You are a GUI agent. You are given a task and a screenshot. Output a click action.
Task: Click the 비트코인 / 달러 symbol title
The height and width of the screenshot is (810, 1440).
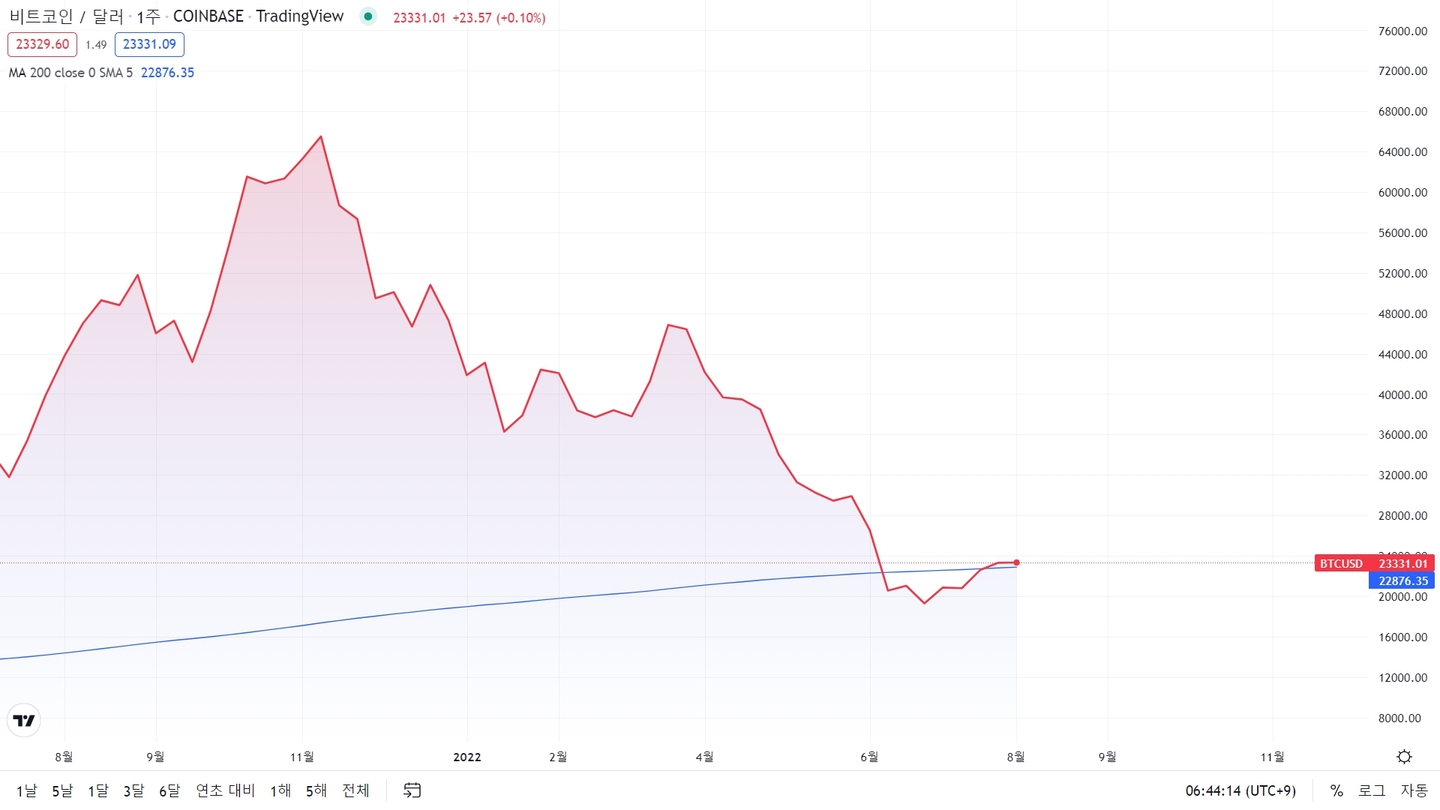click(66, 17)
